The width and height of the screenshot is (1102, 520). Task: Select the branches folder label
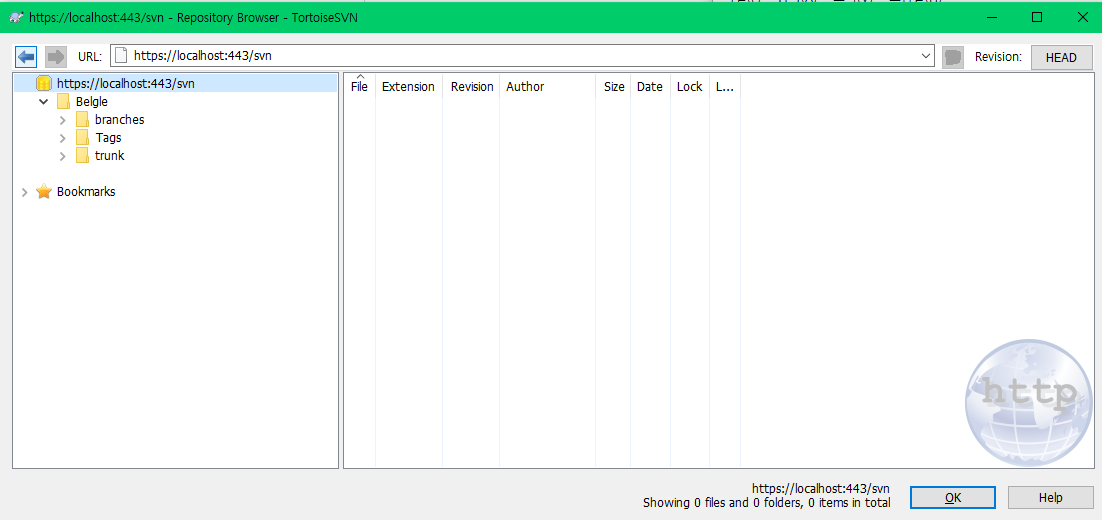click(119, 119)
